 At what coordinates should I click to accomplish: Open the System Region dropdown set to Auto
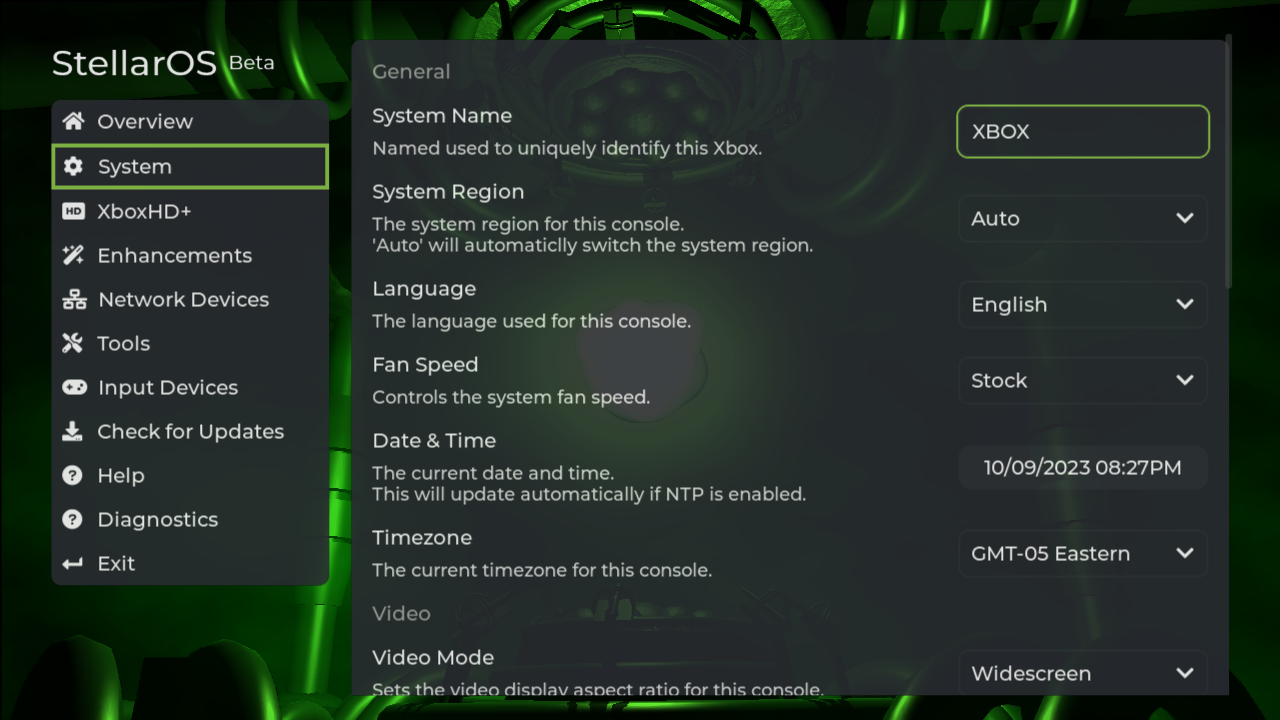(1083, 219)
